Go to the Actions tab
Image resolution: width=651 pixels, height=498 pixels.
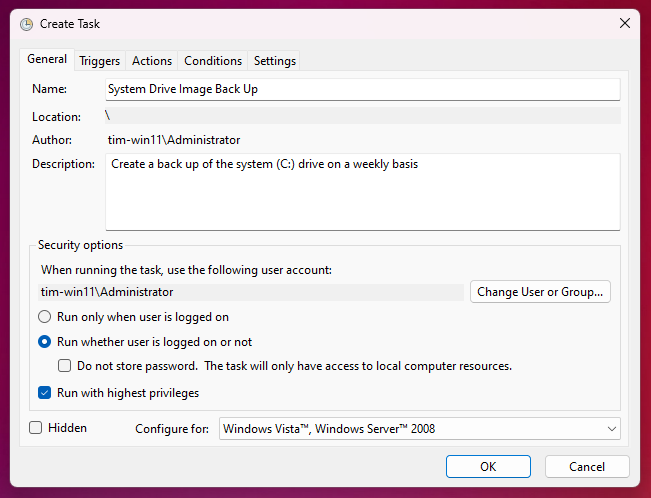152,61
